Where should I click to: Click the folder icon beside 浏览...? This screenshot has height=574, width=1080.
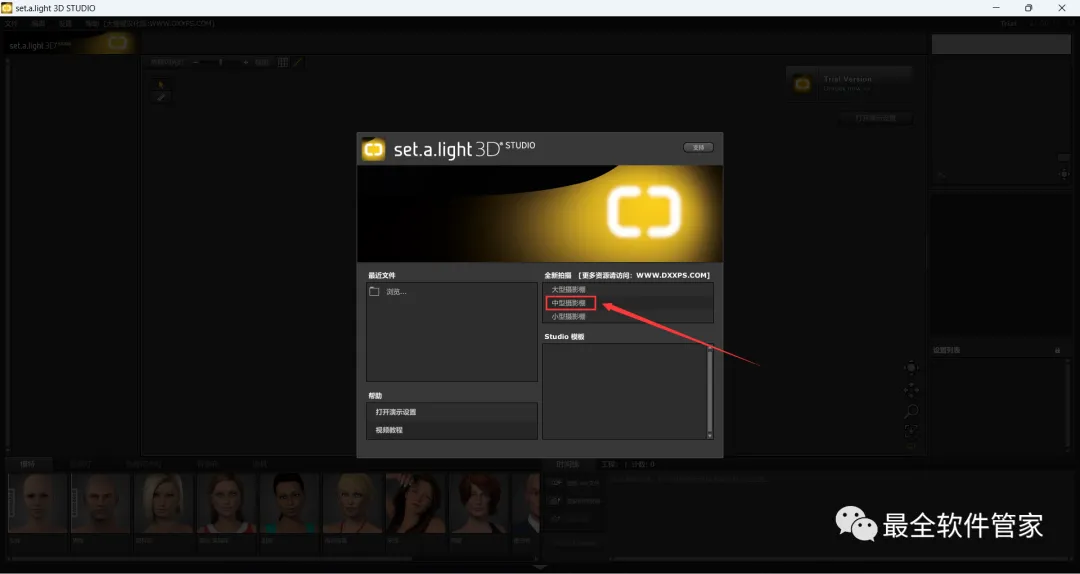pyautogui.click(x=374, y=291)
